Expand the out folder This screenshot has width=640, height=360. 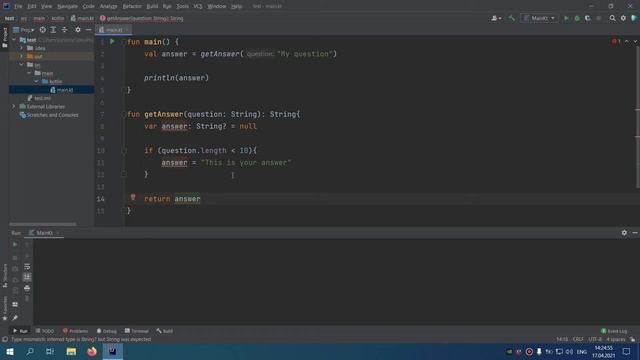coord(22,56)
